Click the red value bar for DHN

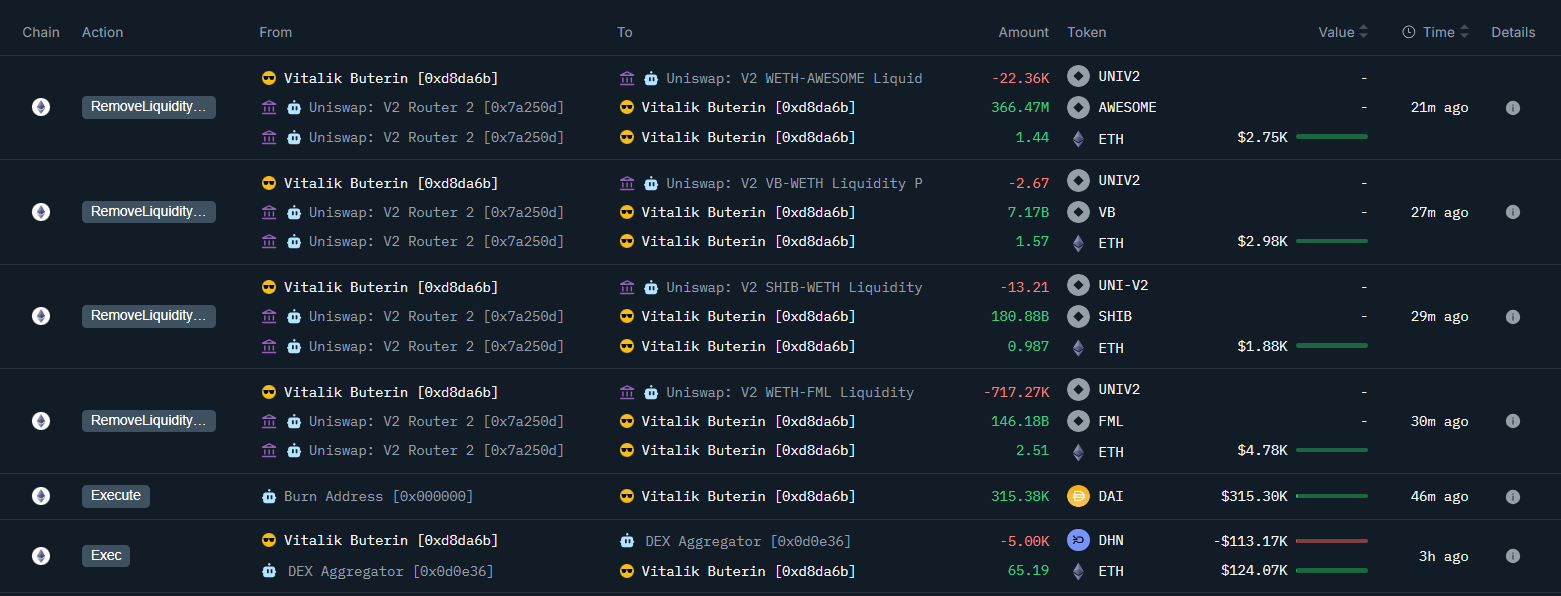click(x=1331, y=541)
